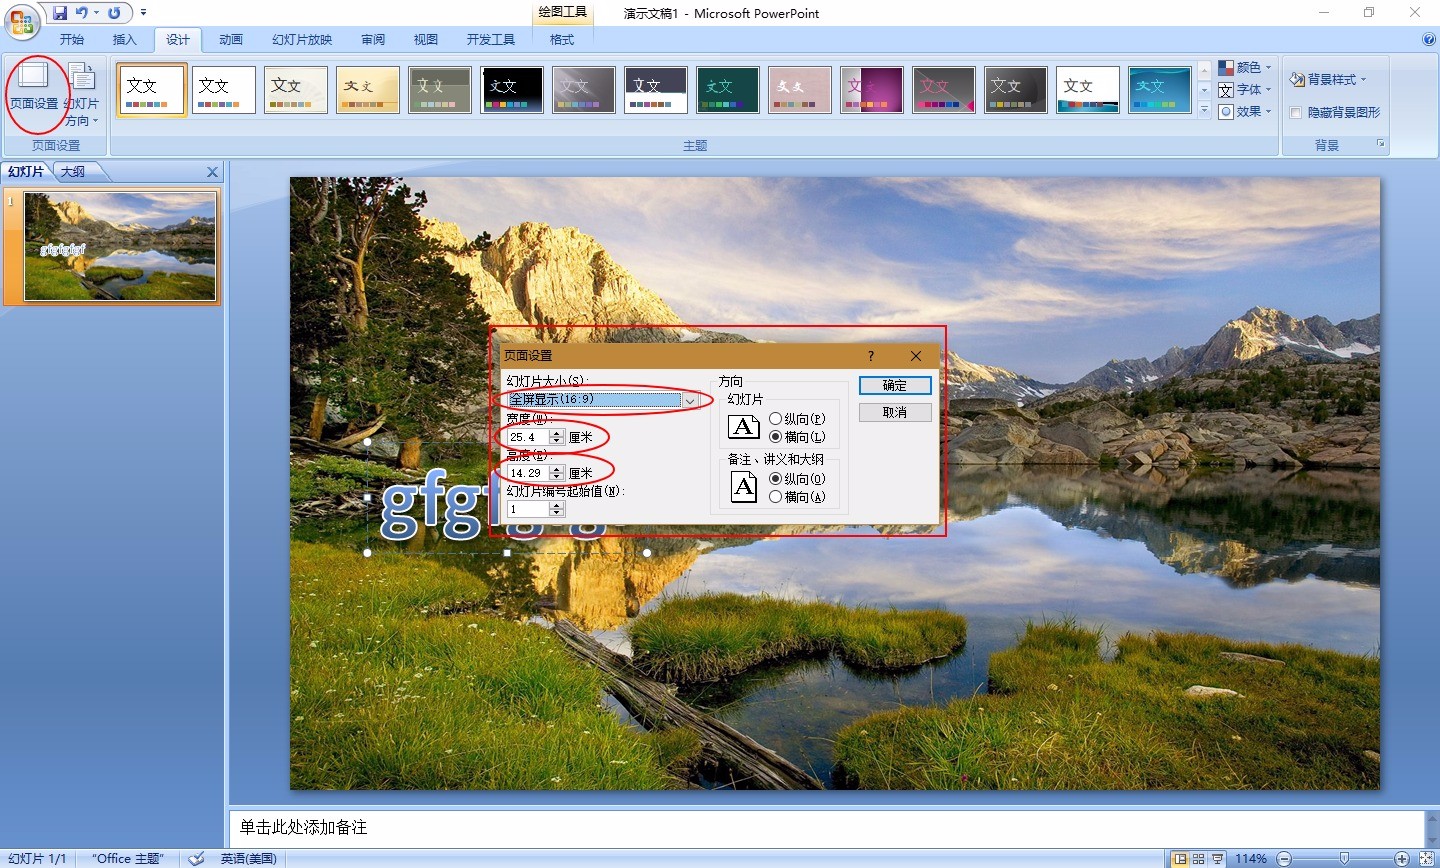1440x868 pixels.
Task: Zoom in with the plus button
Action: 1402,859
